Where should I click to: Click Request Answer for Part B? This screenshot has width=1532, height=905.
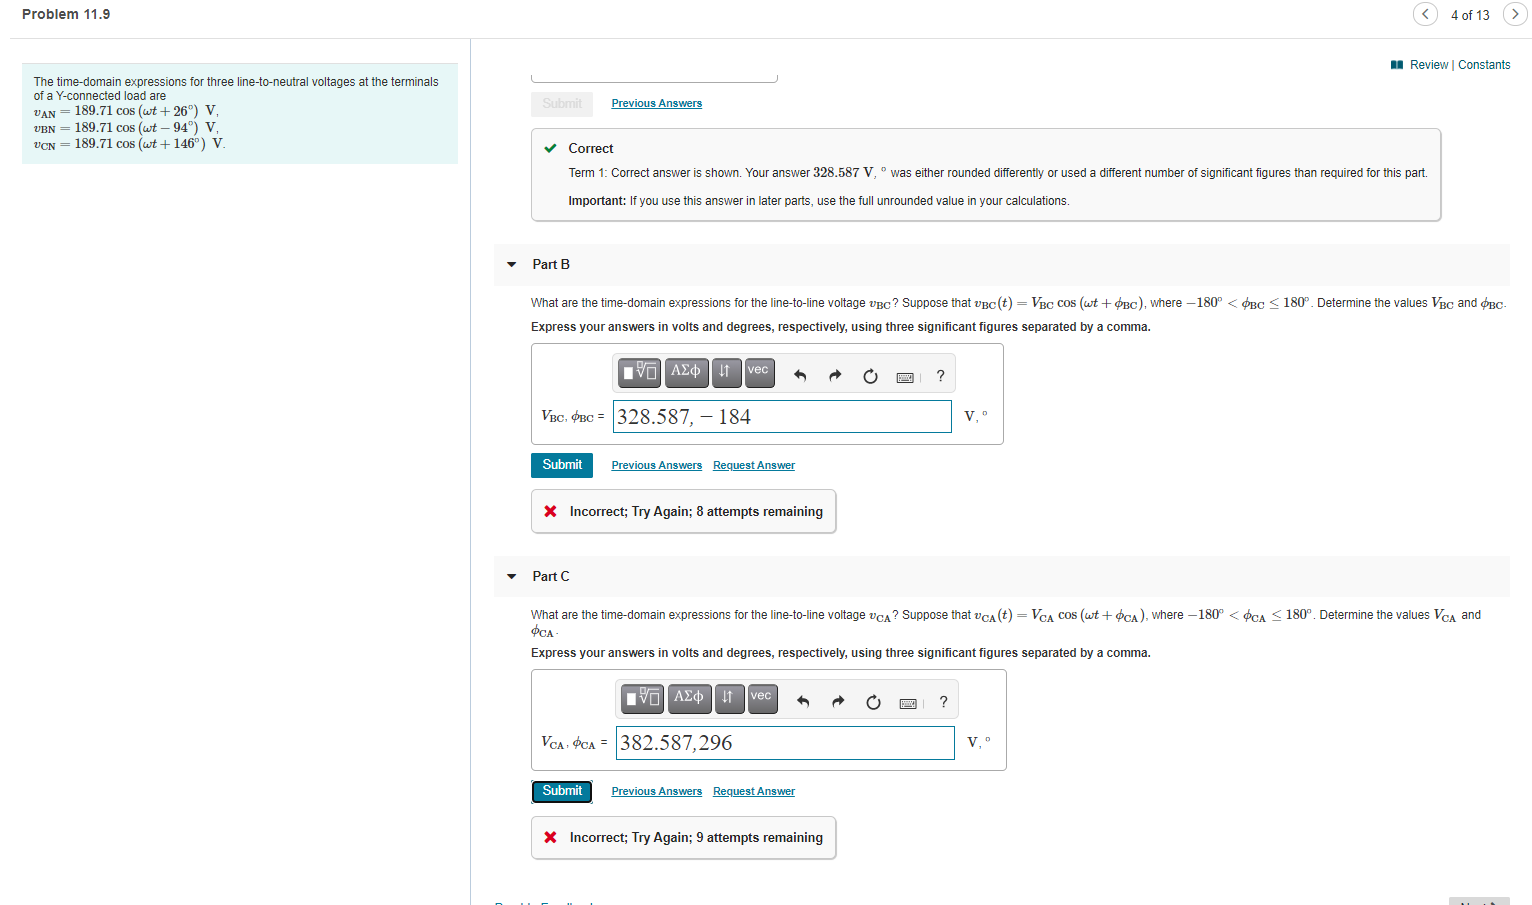(x=754, y=466)
